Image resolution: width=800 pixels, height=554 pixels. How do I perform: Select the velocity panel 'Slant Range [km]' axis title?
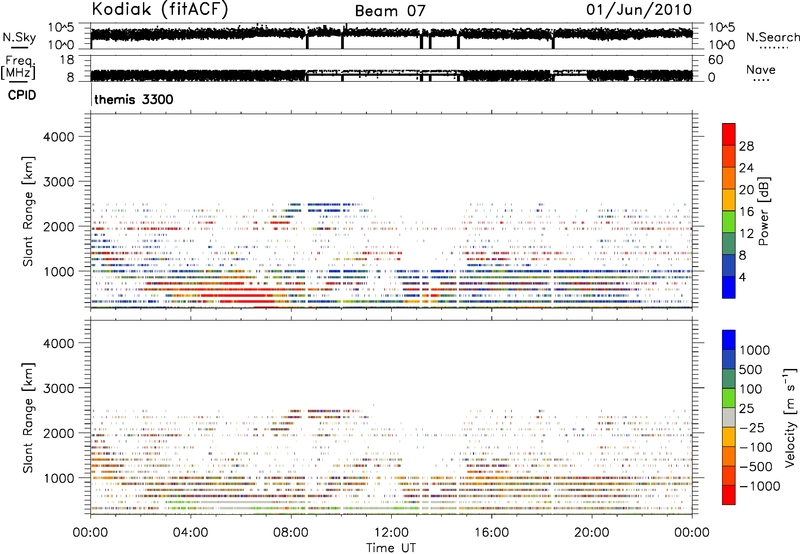point(28,418)
